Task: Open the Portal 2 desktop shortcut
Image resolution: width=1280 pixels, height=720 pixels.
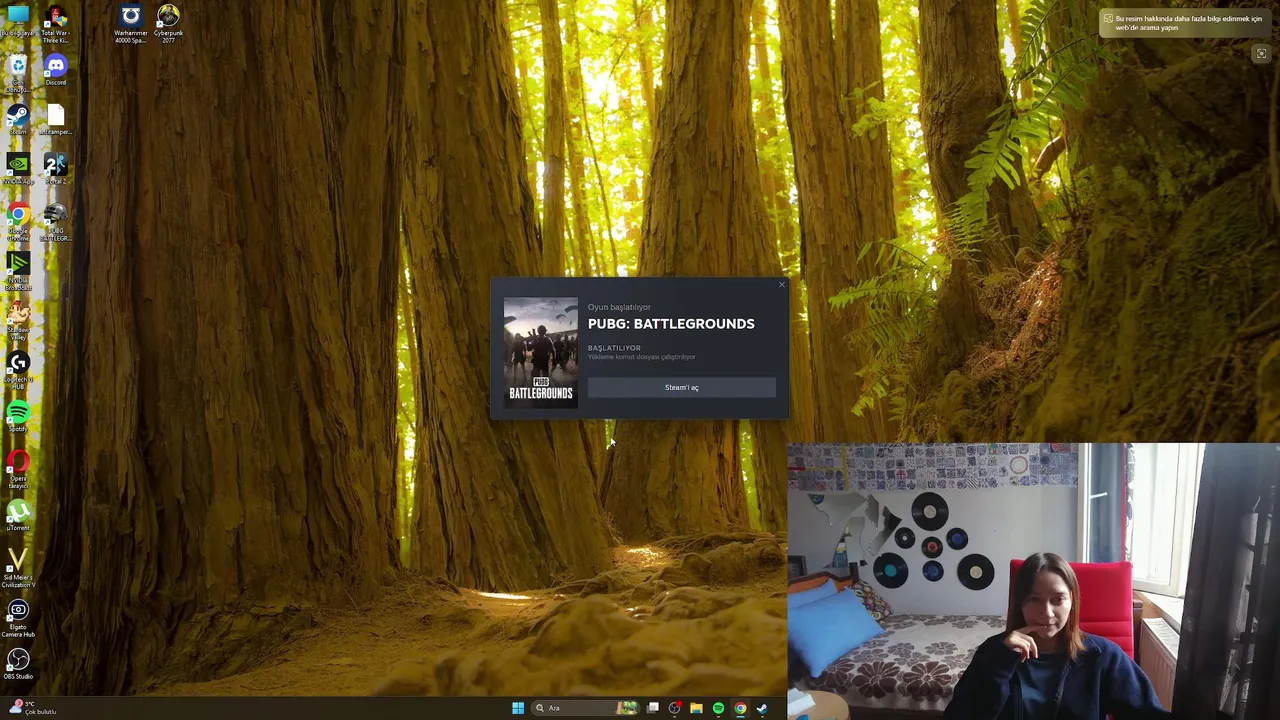Action: tap(56, 169)
